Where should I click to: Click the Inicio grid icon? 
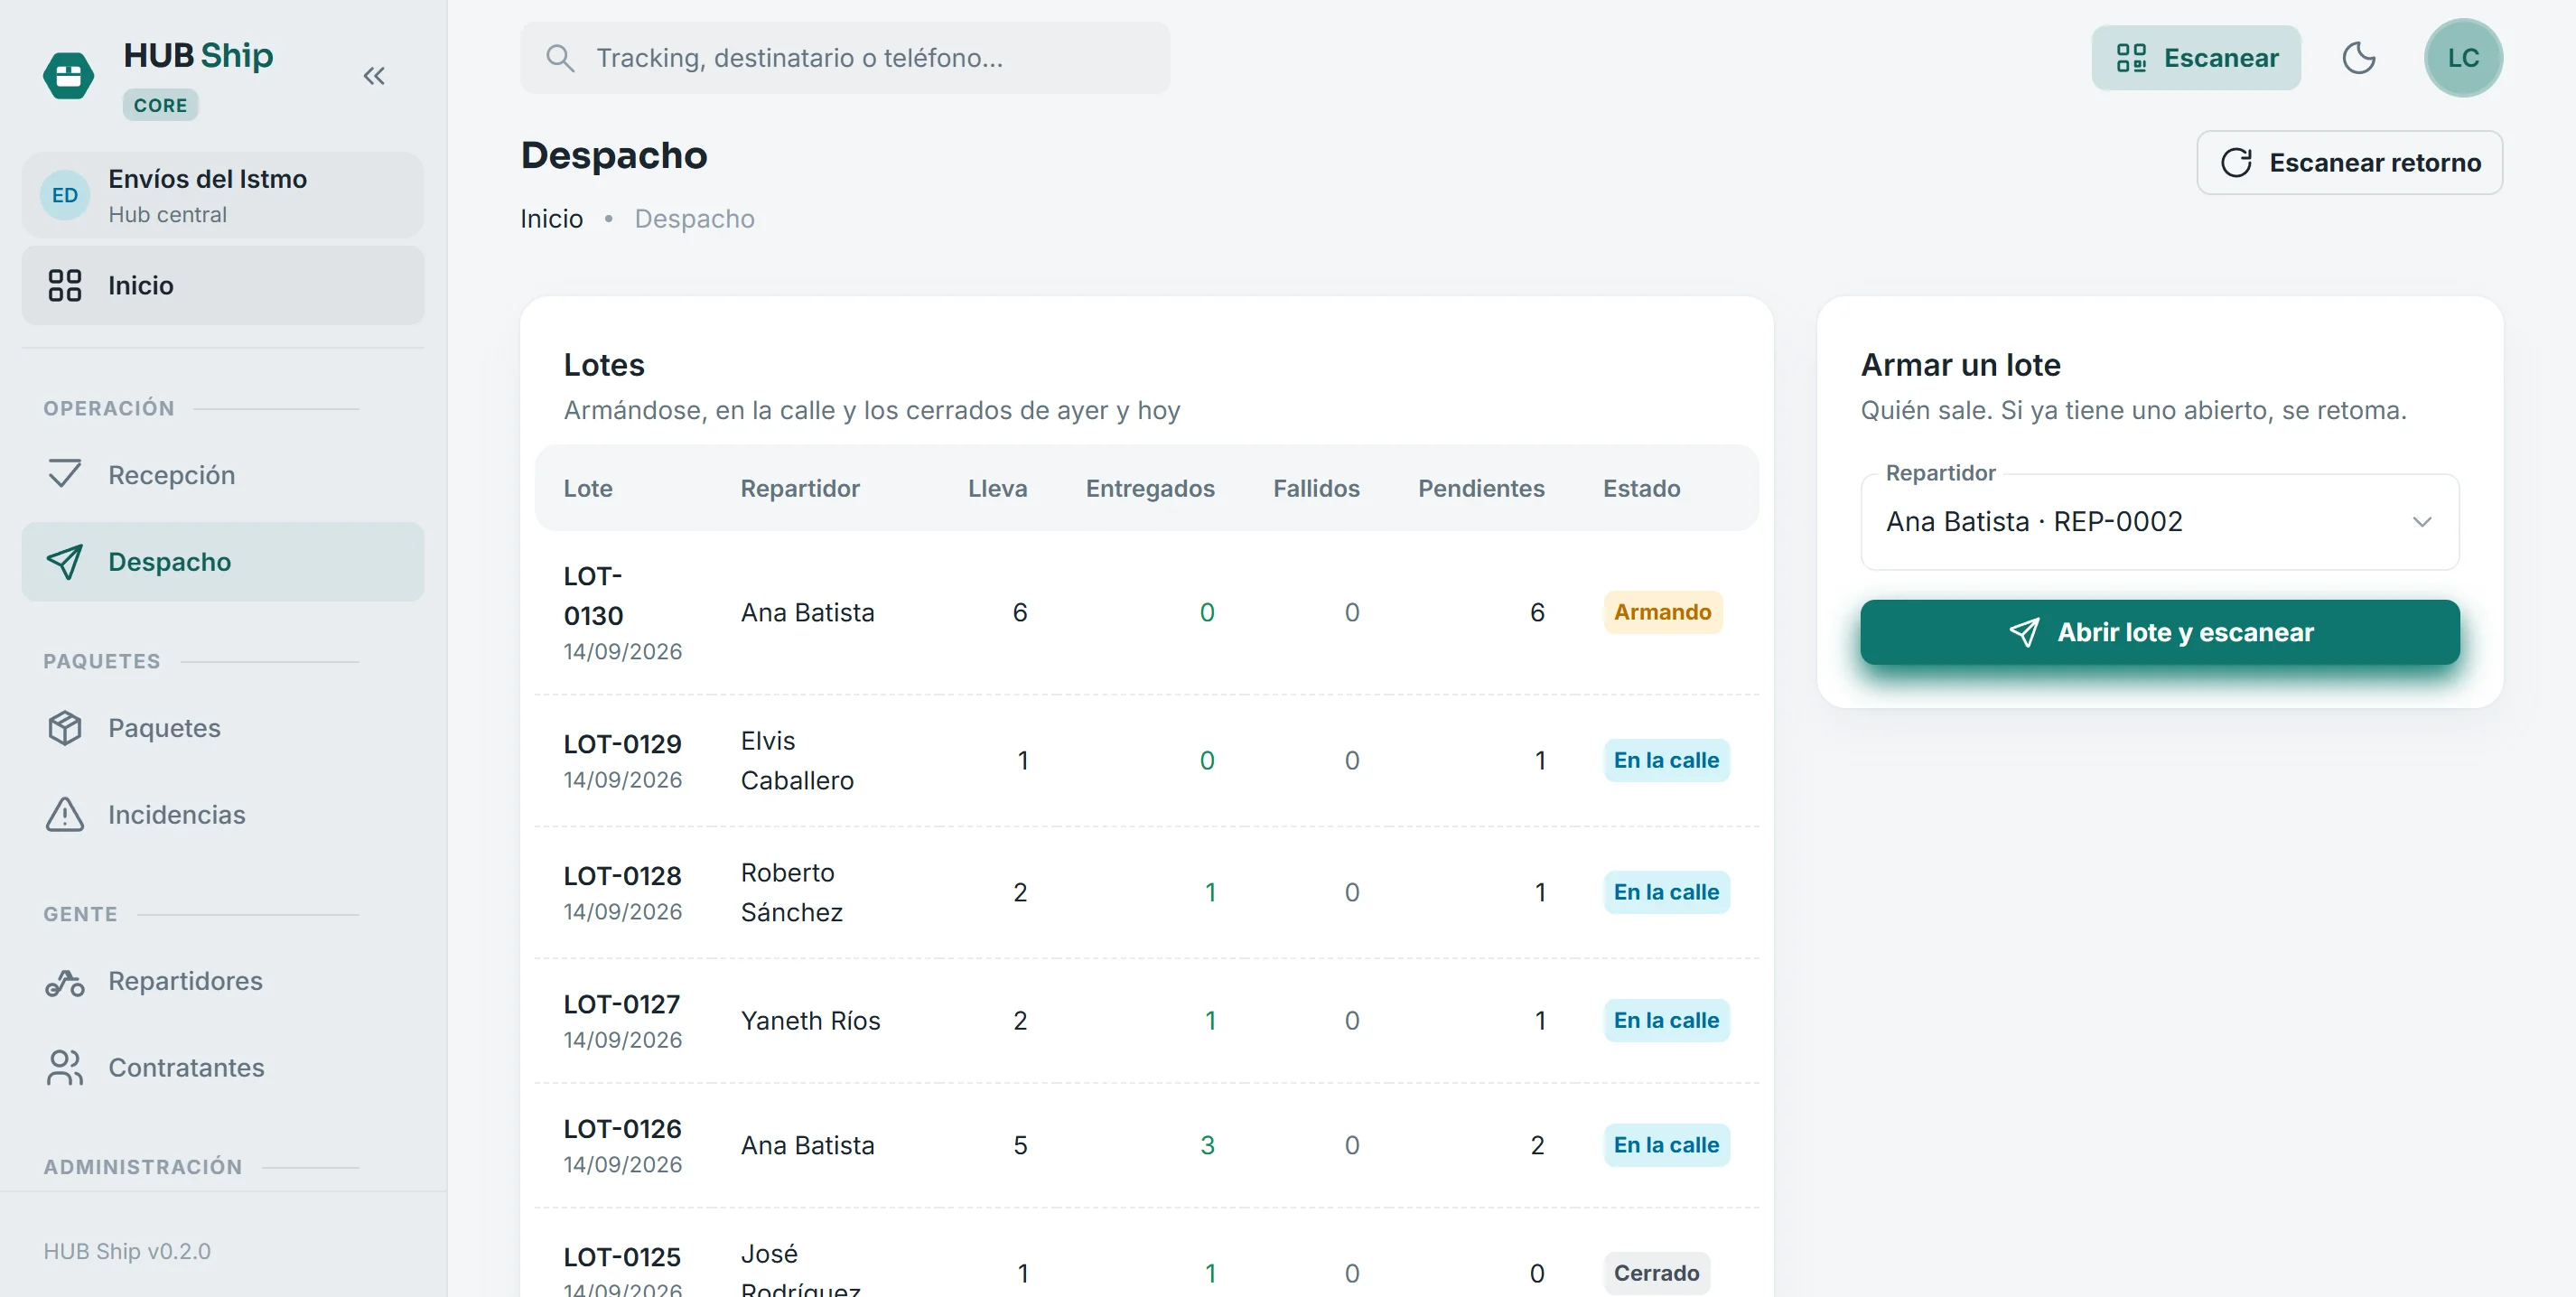[65, 285]
